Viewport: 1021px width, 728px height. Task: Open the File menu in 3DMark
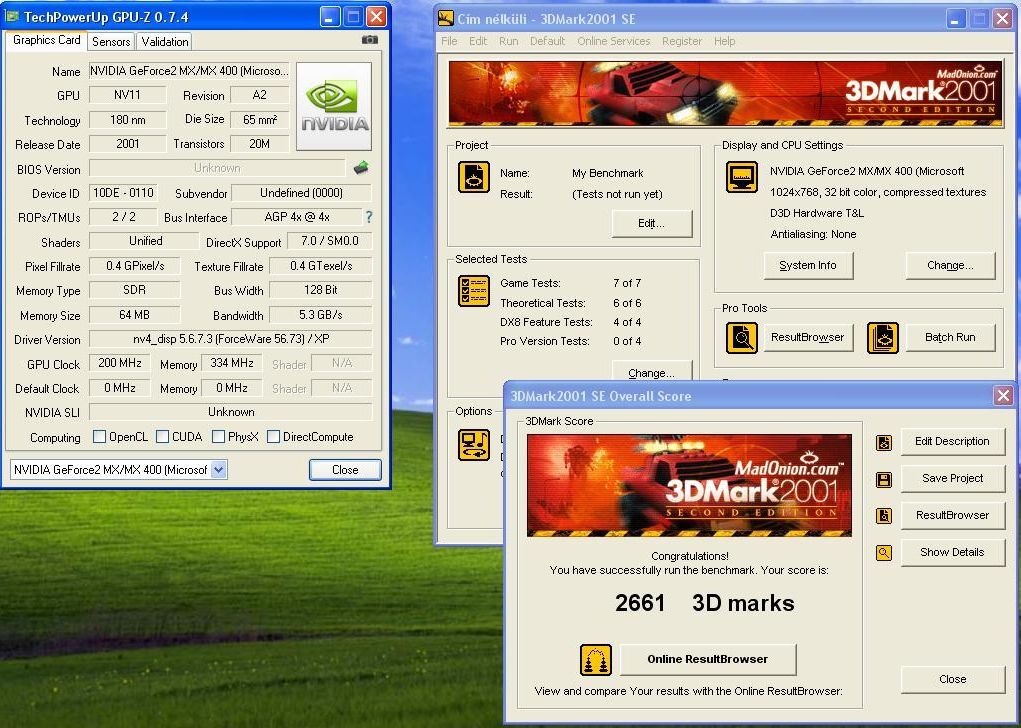pos(449,41)
